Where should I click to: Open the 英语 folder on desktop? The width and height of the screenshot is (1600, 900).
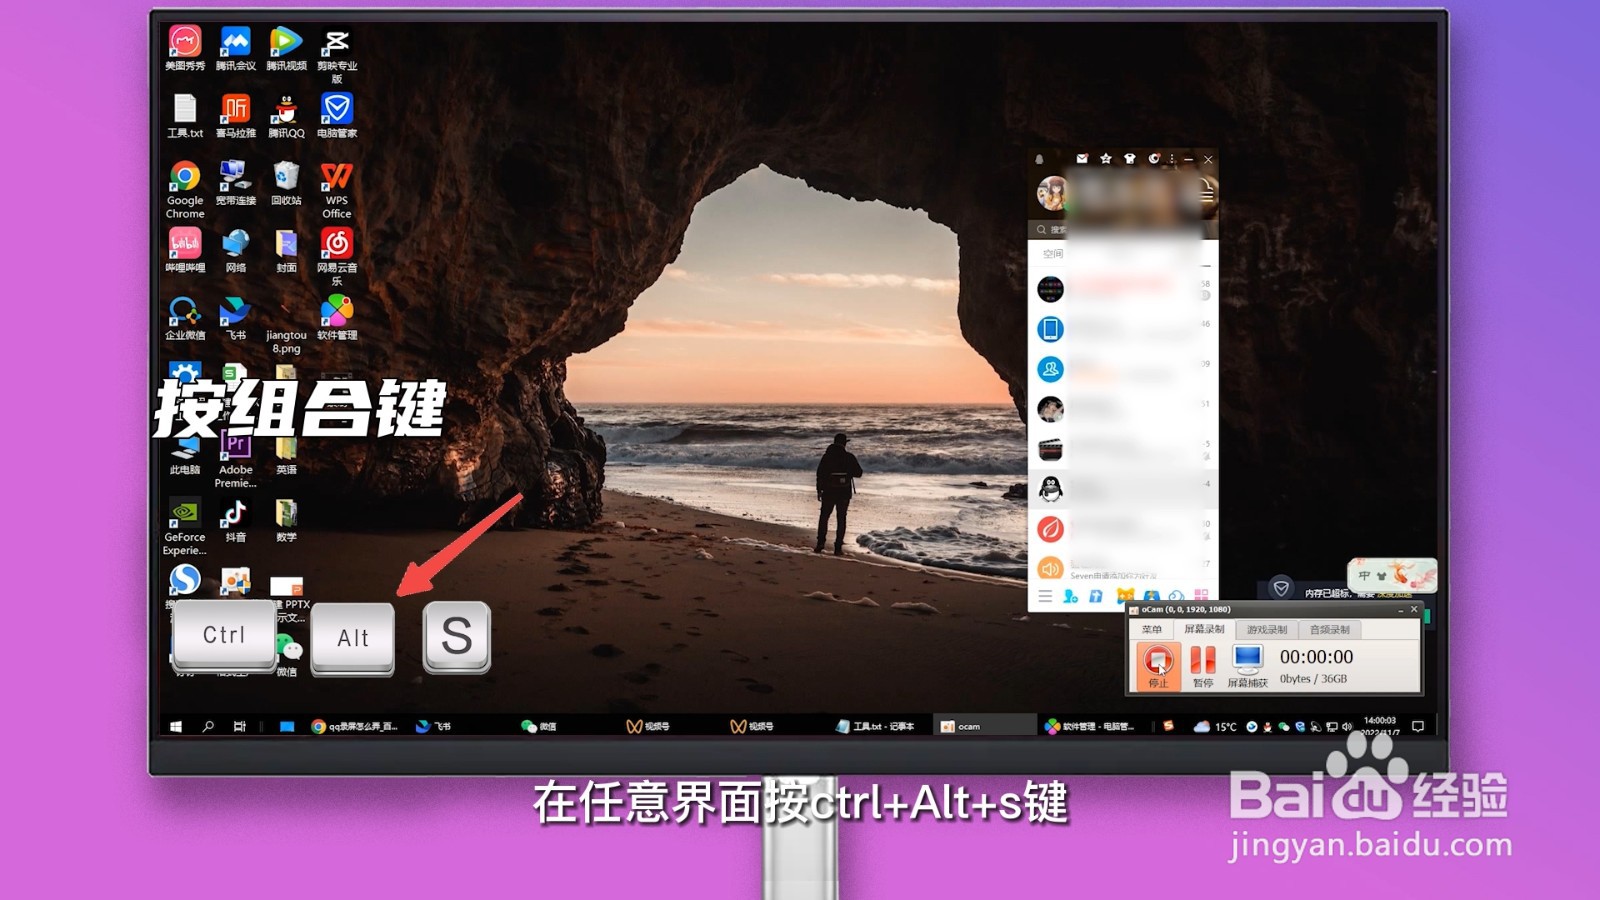click(x=286, y=453)
